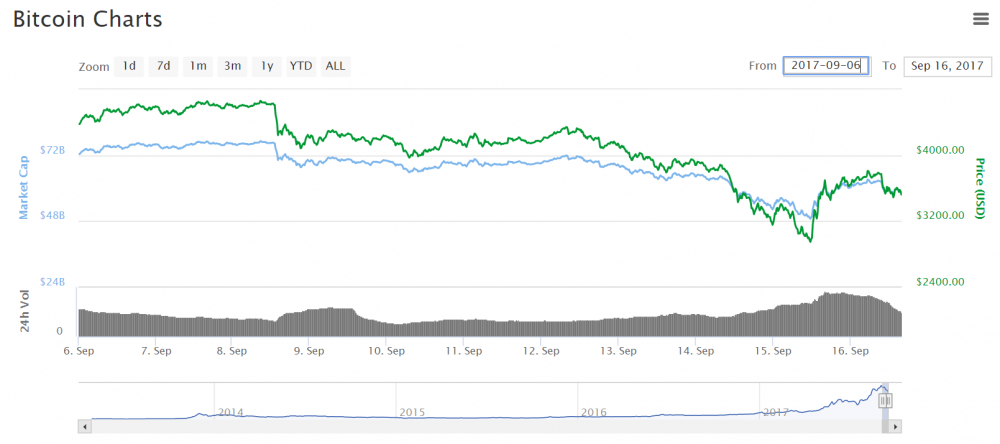The width and height of the screenshot is (1000, 444).
Task: Click the navigator scrollbar track
Action: tap(489, 426)
